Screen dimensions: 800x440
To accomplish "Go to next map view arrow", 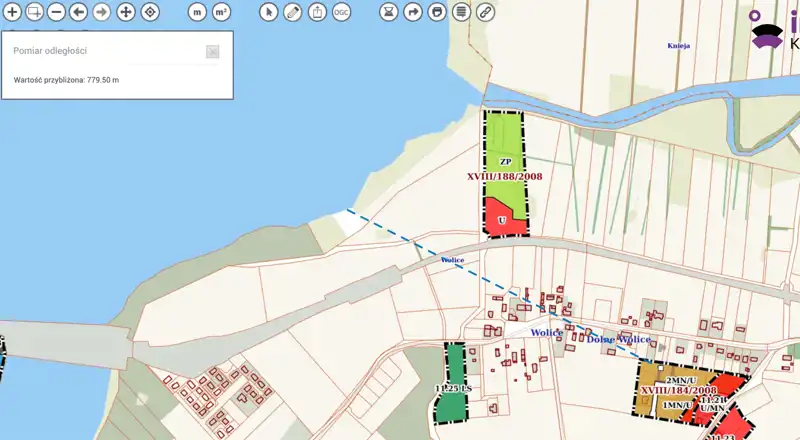I will pos(103,12).
